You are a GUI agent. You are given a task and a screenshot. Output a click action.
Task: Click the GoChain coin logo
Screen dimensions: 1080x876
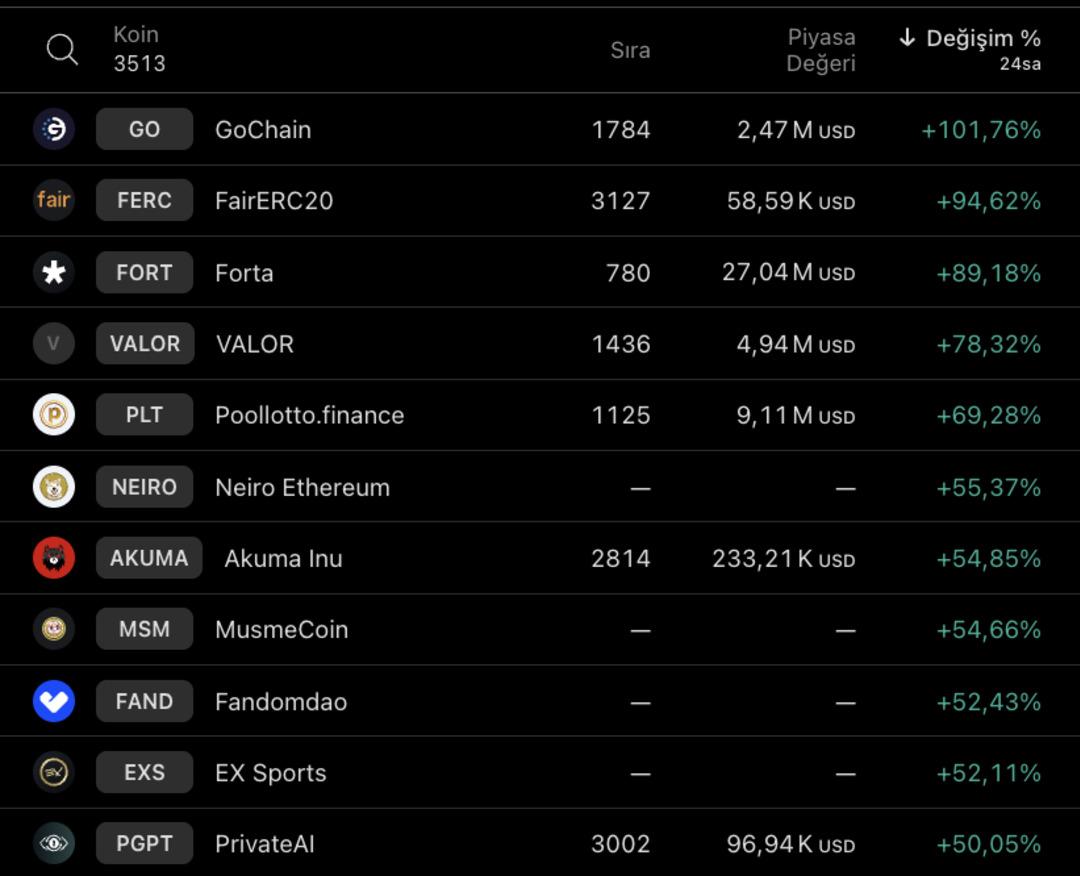pos(54,129)
